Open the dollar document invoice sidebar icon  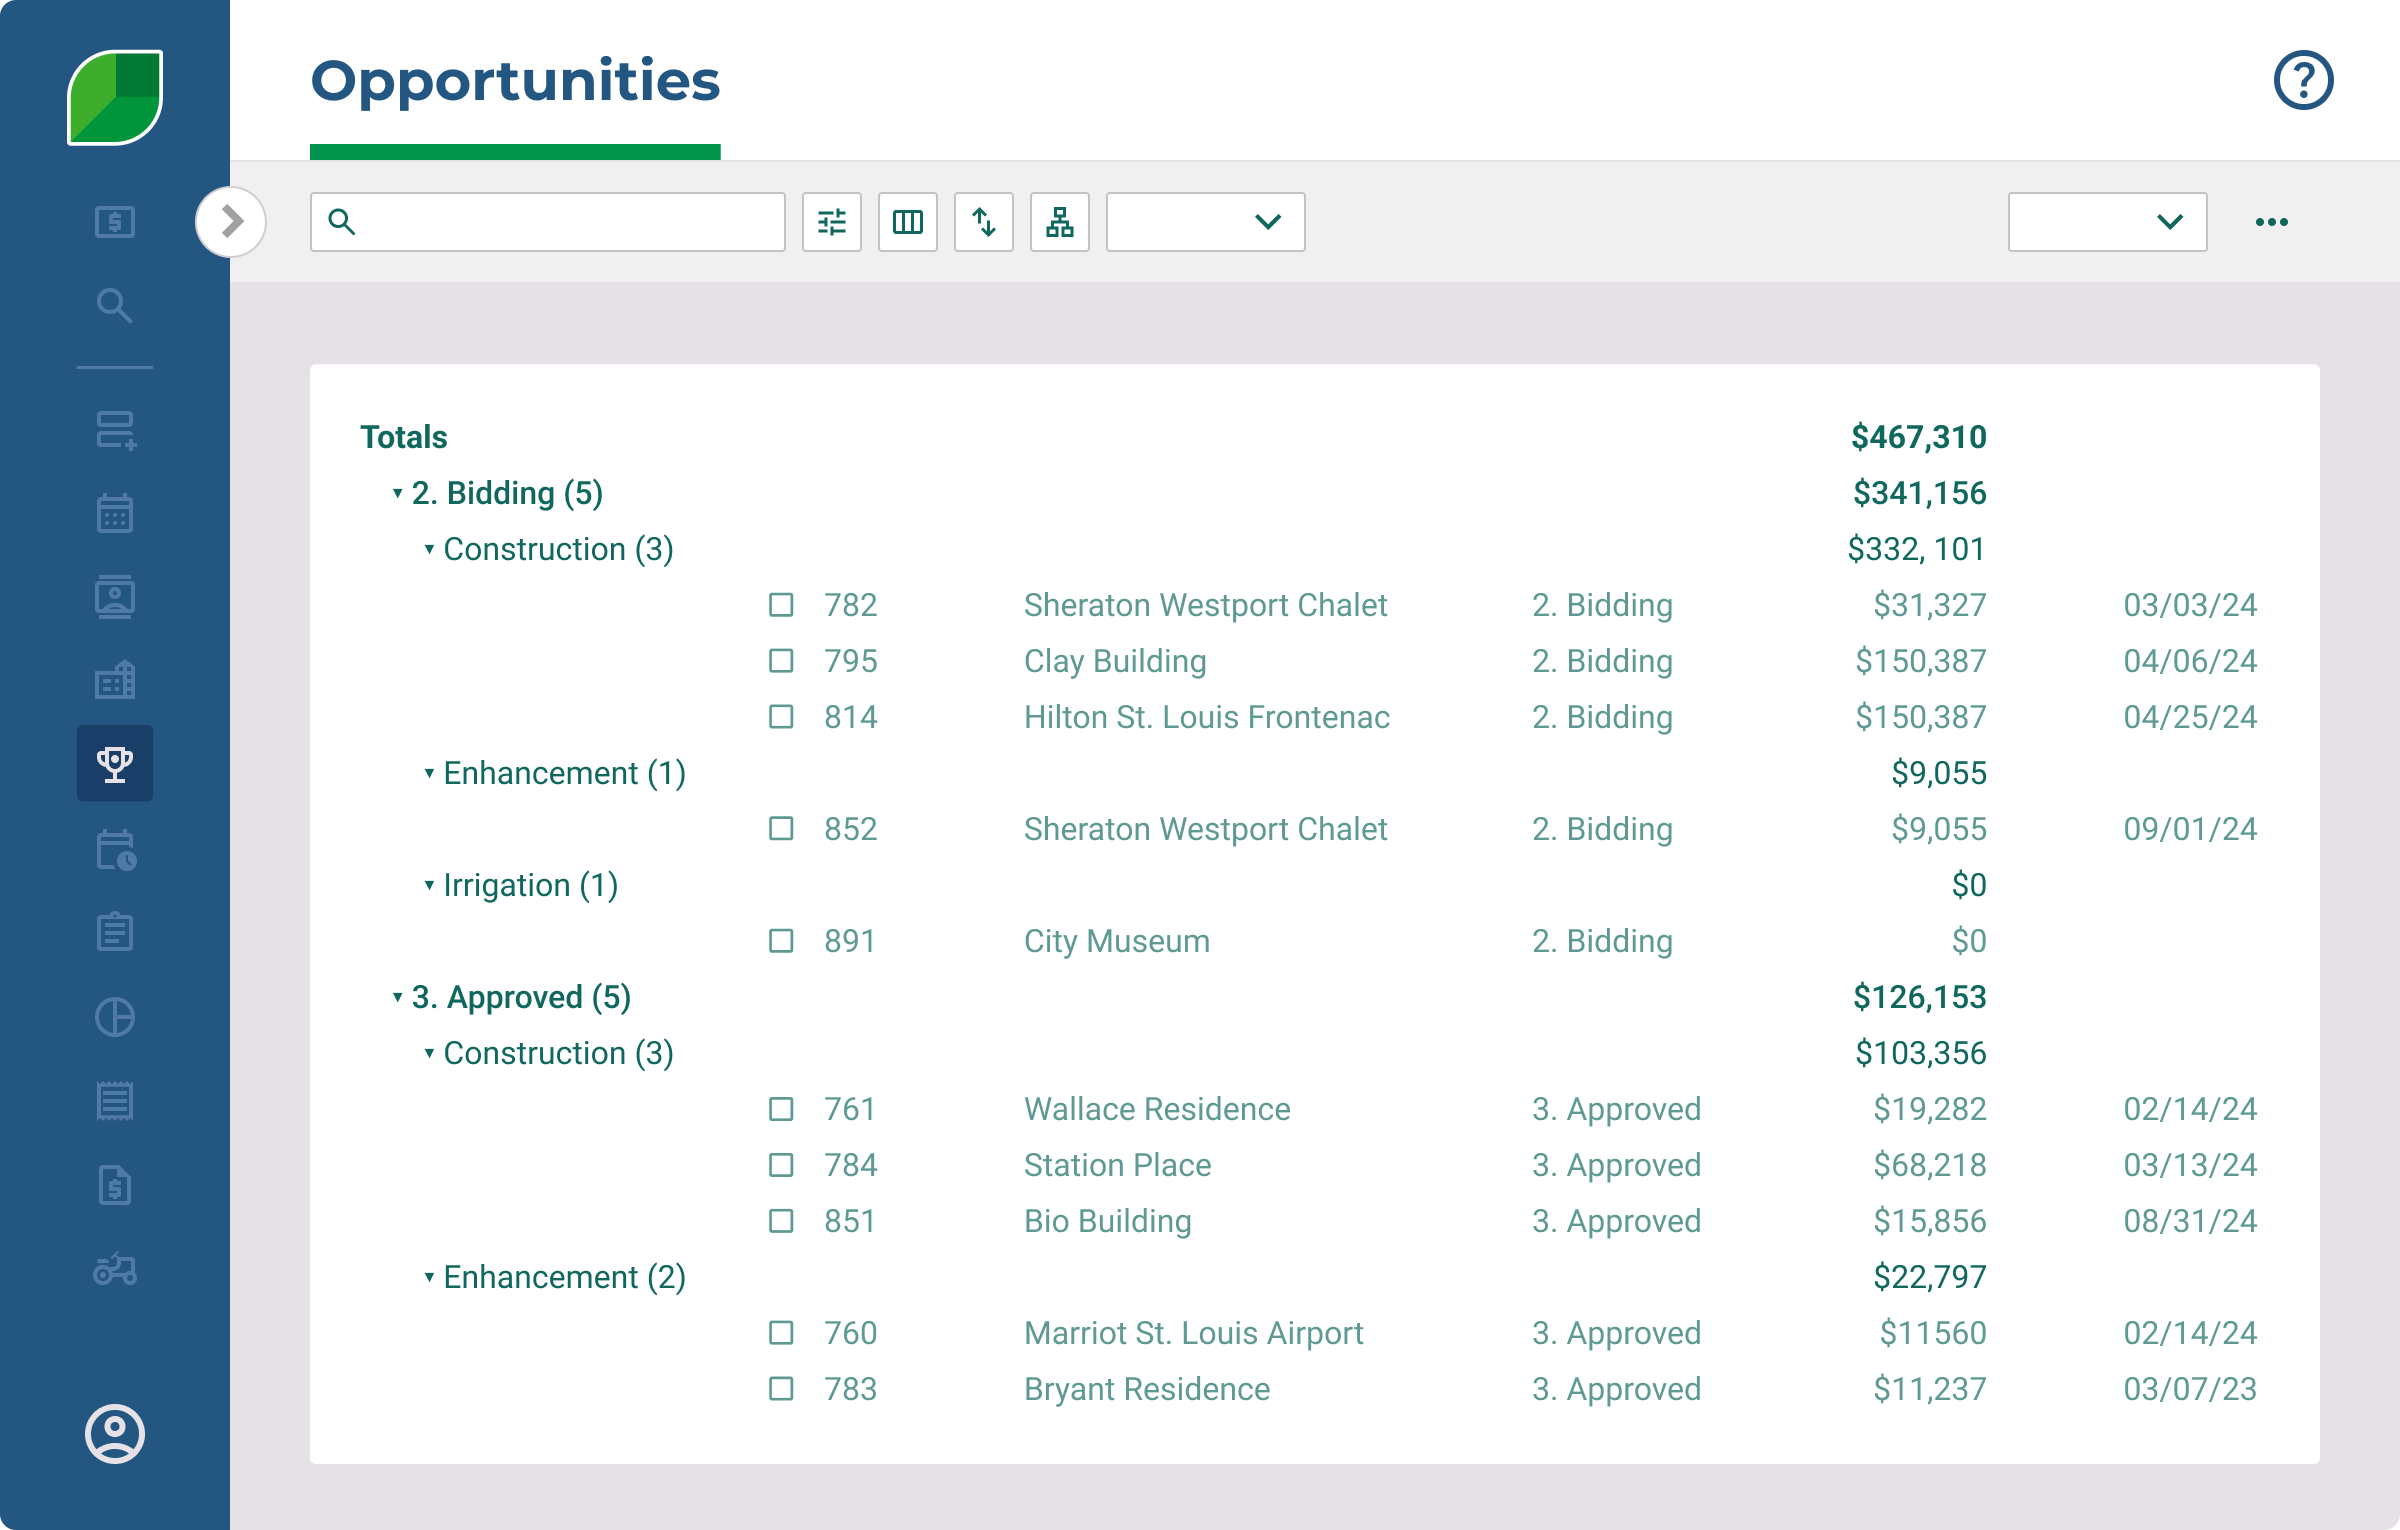tap(115, 1185)
